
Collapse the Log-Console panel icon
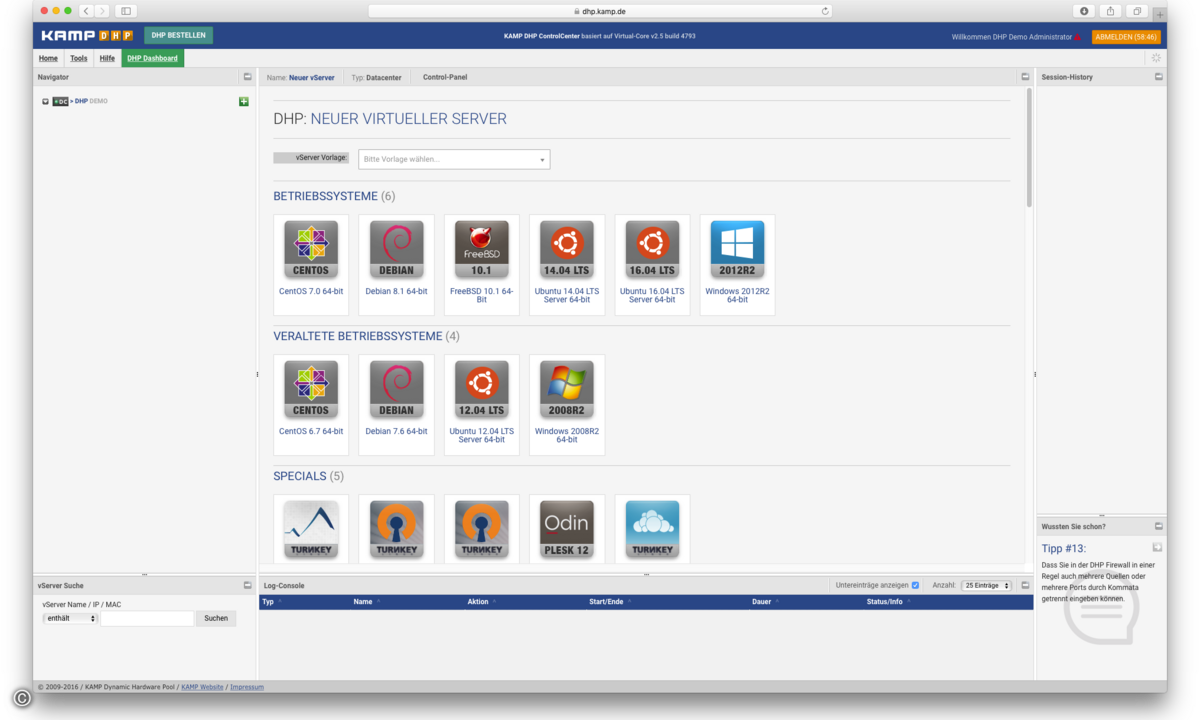tap(1025, 585)
